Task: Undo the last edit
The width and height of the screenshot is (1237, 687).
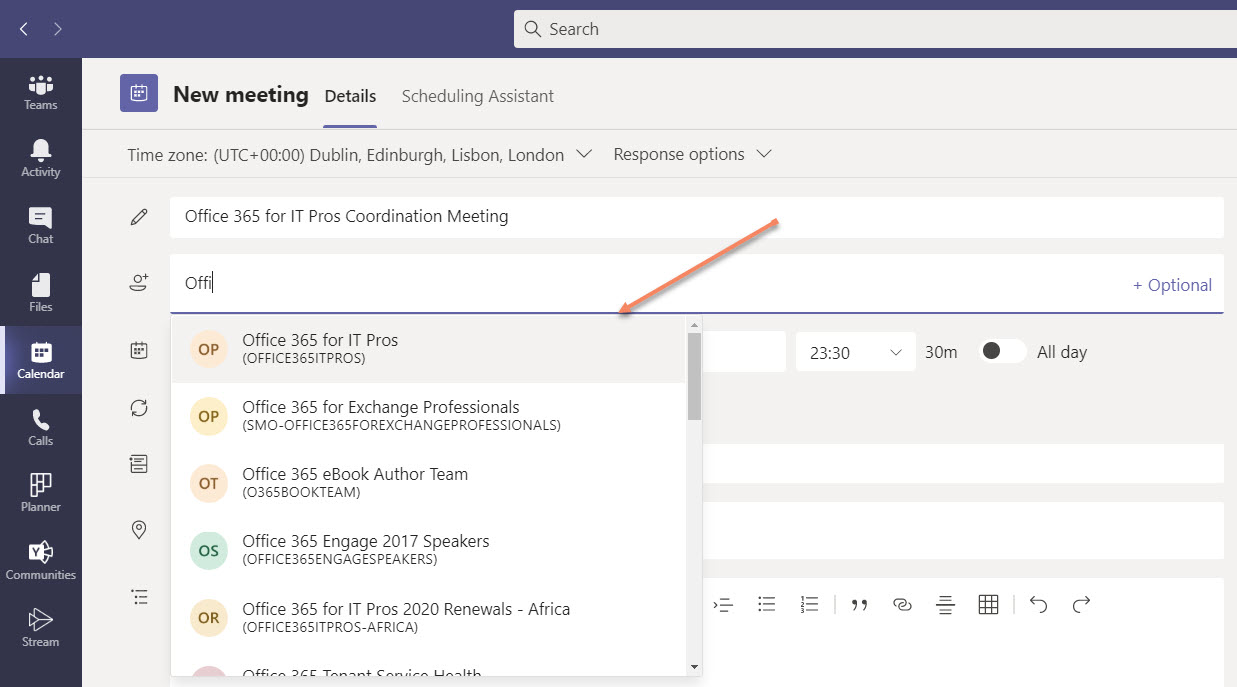Action: tap(1039, 604)
